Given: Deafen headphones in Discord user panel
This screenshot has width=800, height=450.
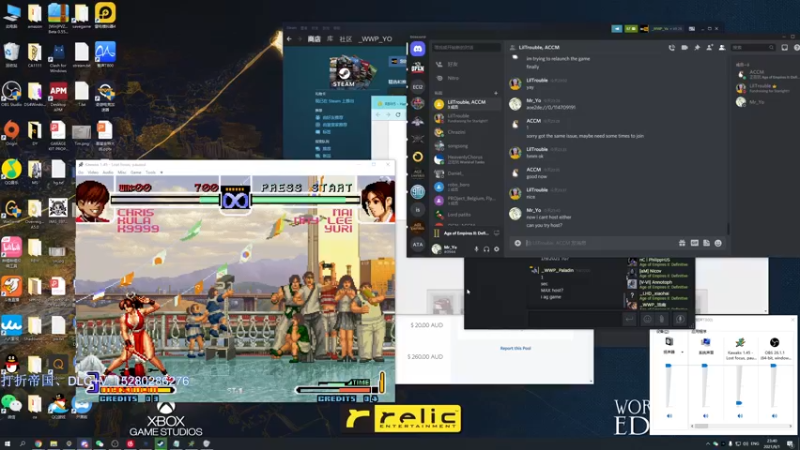Looking at the screenshot, I should coord(487,249).
